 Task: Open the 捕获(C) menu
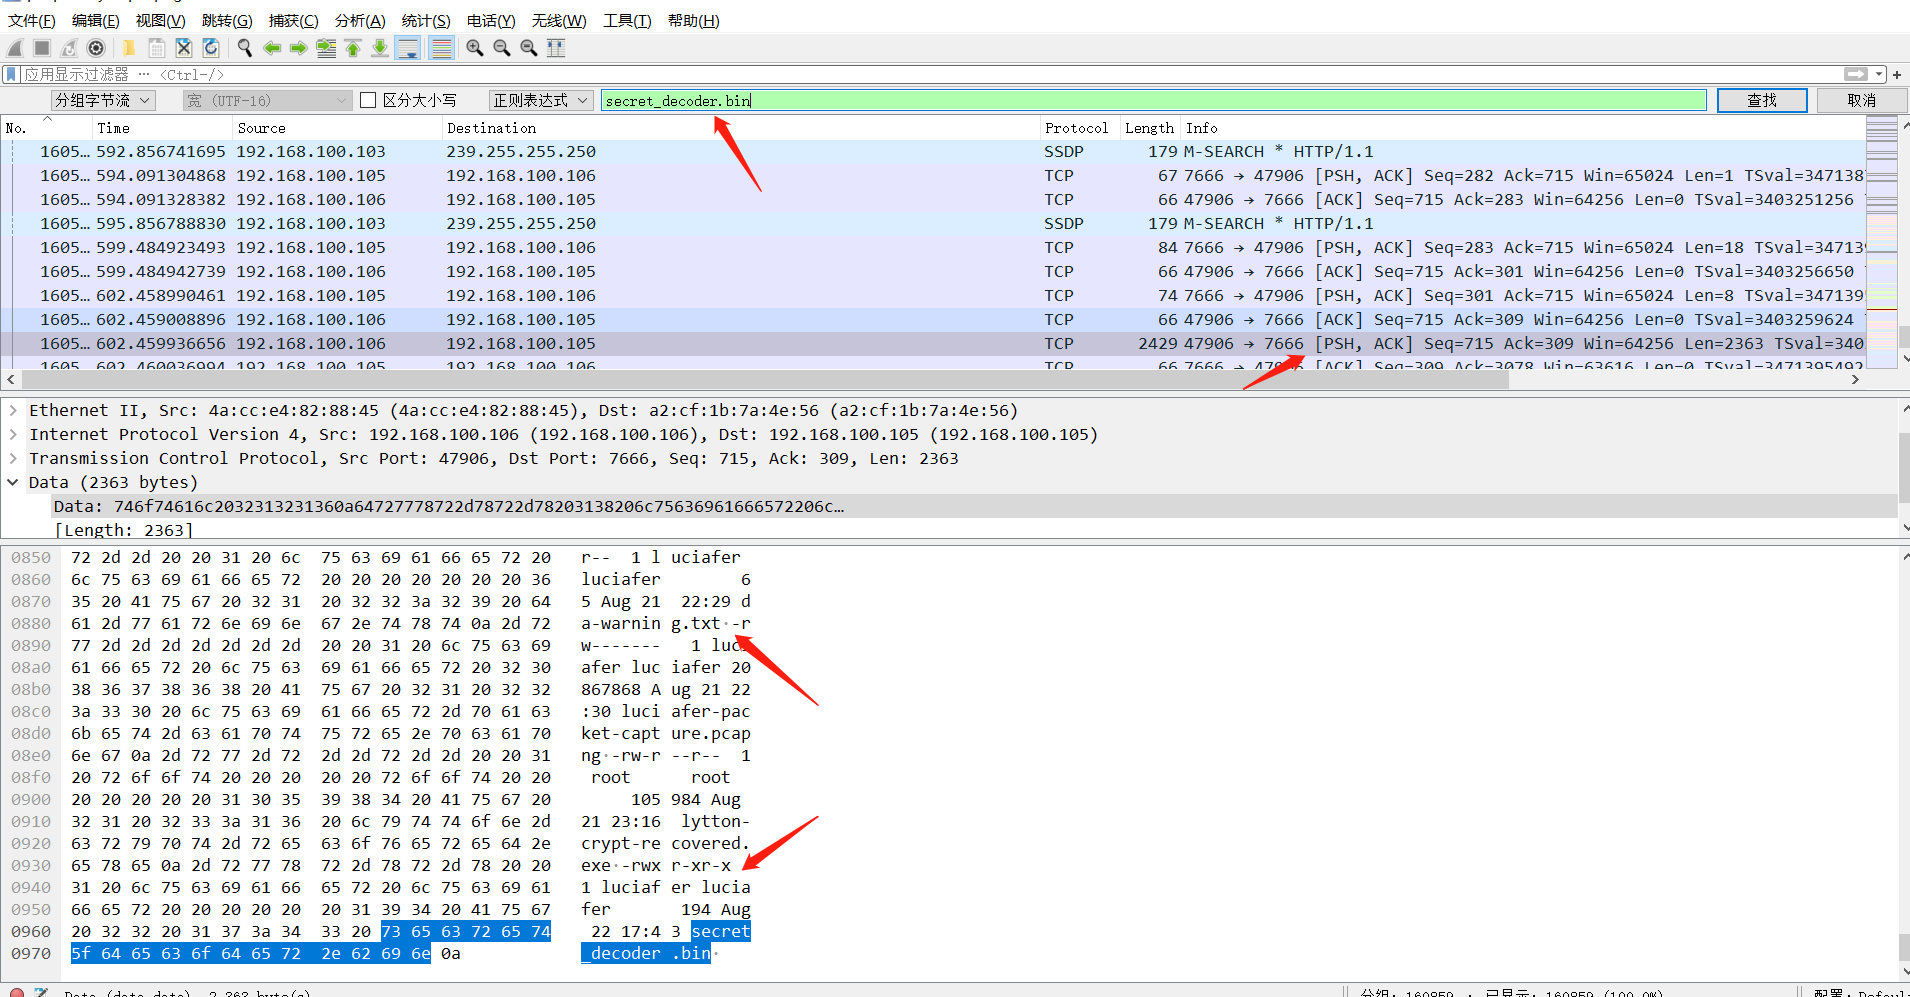pos(294,21)
